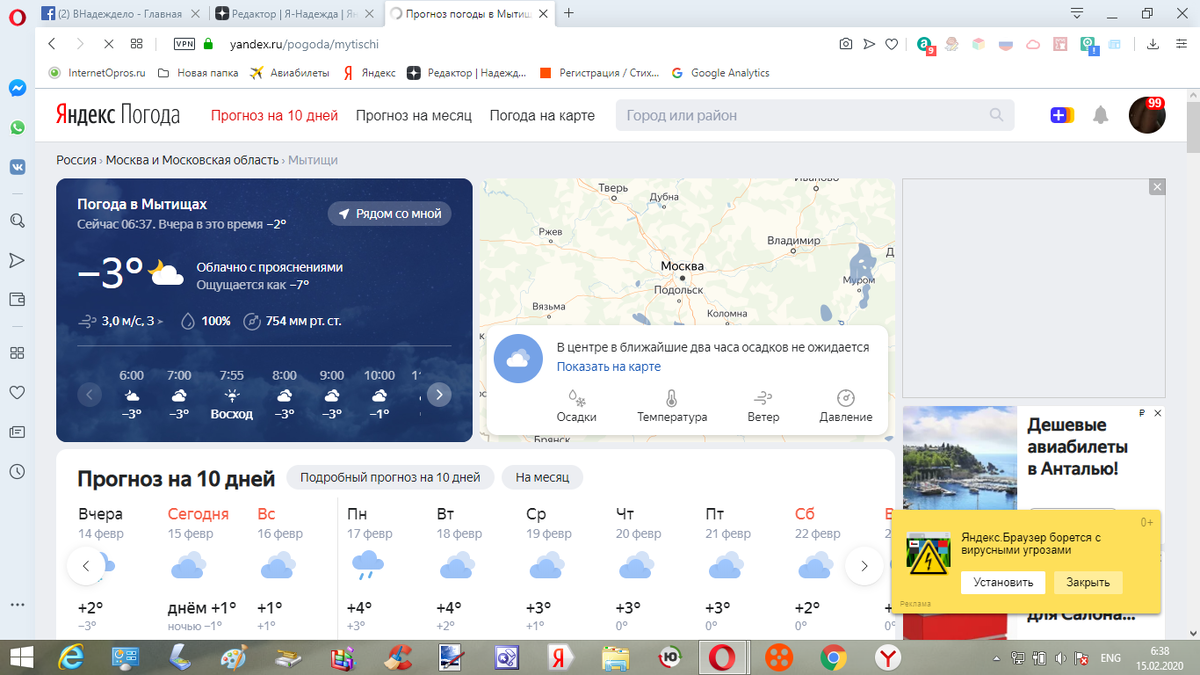Open the sidebar Flow send icon
This screenshot has height=675, width=1200.
pos(17,260)
